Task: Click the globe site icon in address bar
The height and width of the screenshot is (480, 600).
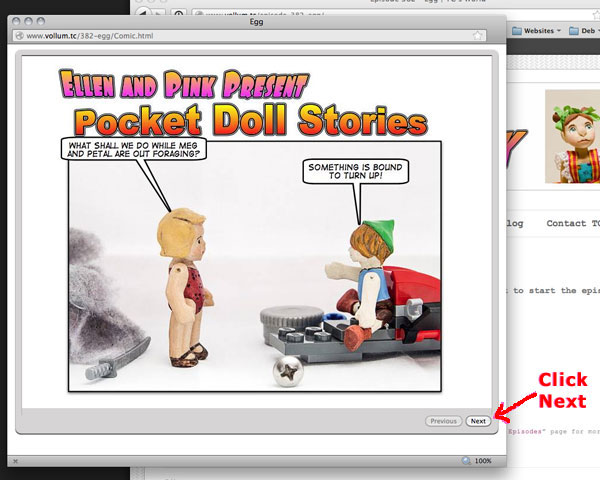Action: [19, 36]
